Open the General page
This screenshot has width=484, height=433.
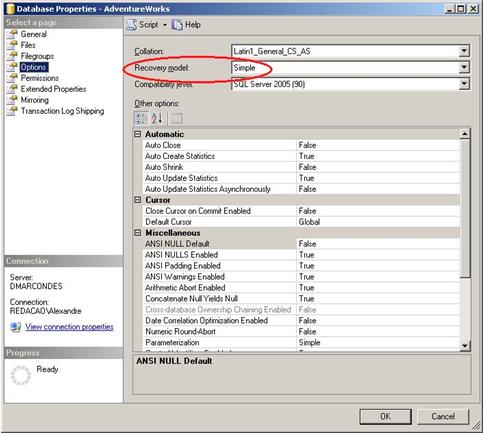33,34
